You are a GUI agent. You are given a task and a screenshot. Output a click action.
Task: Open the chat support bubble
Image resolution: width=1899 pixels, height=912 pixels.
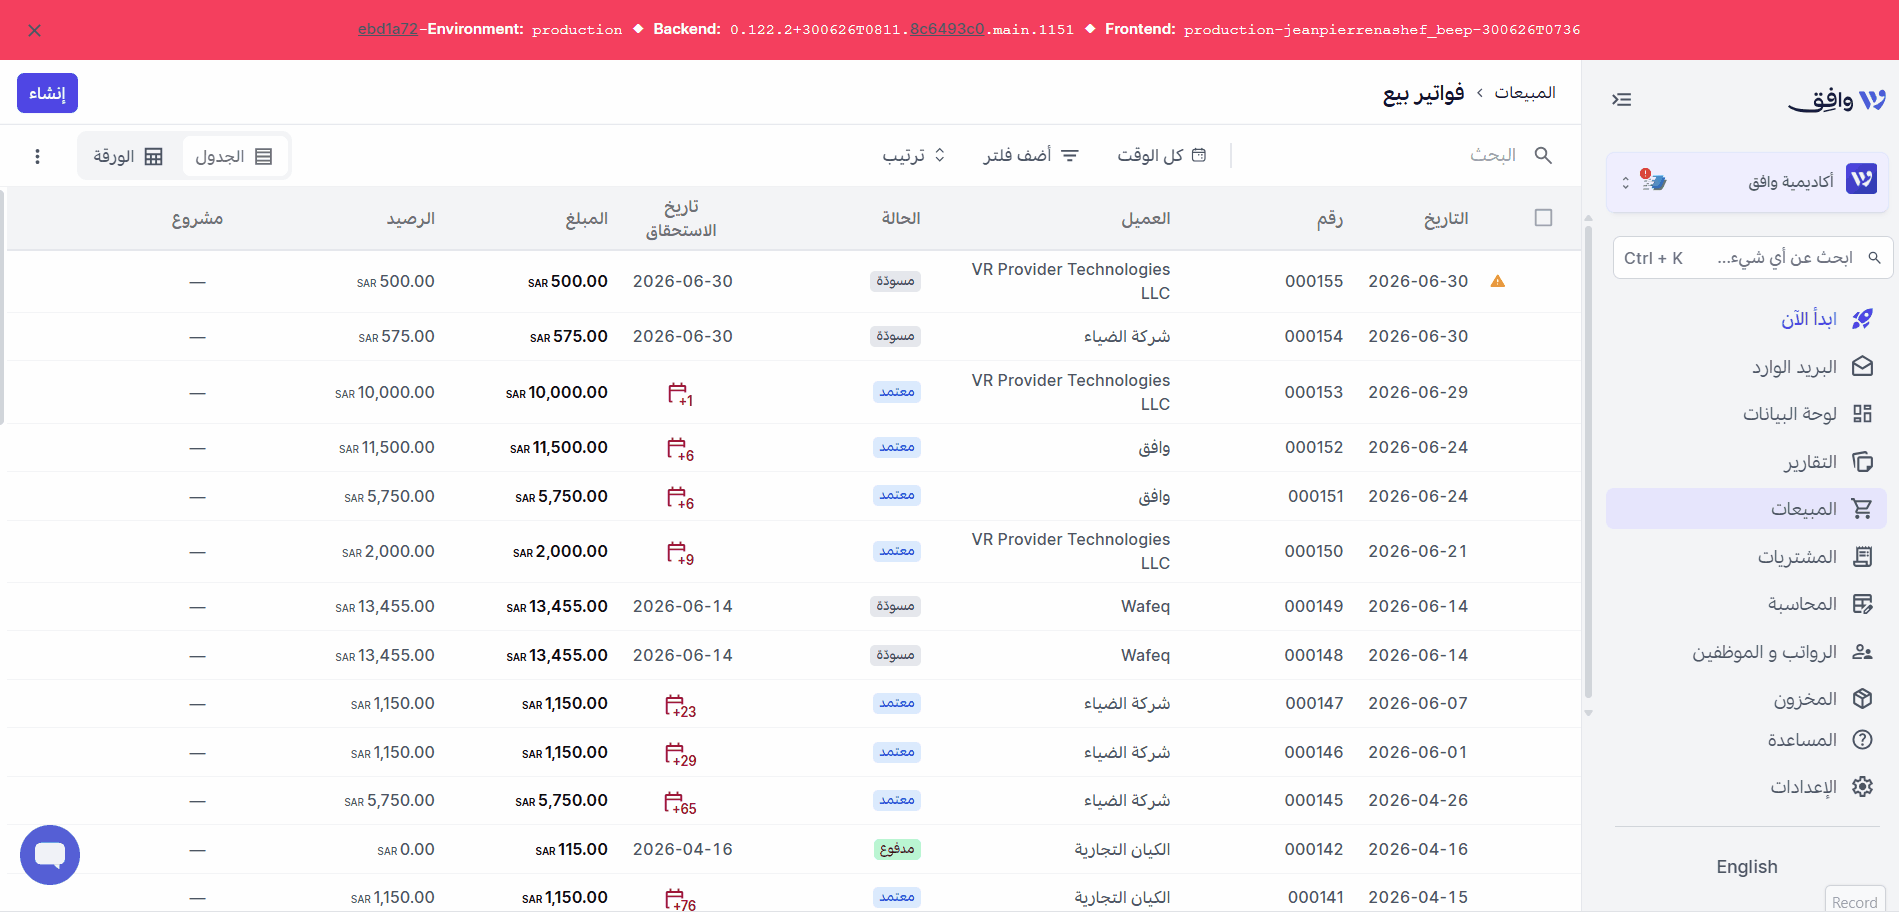(x=50, y=855)
